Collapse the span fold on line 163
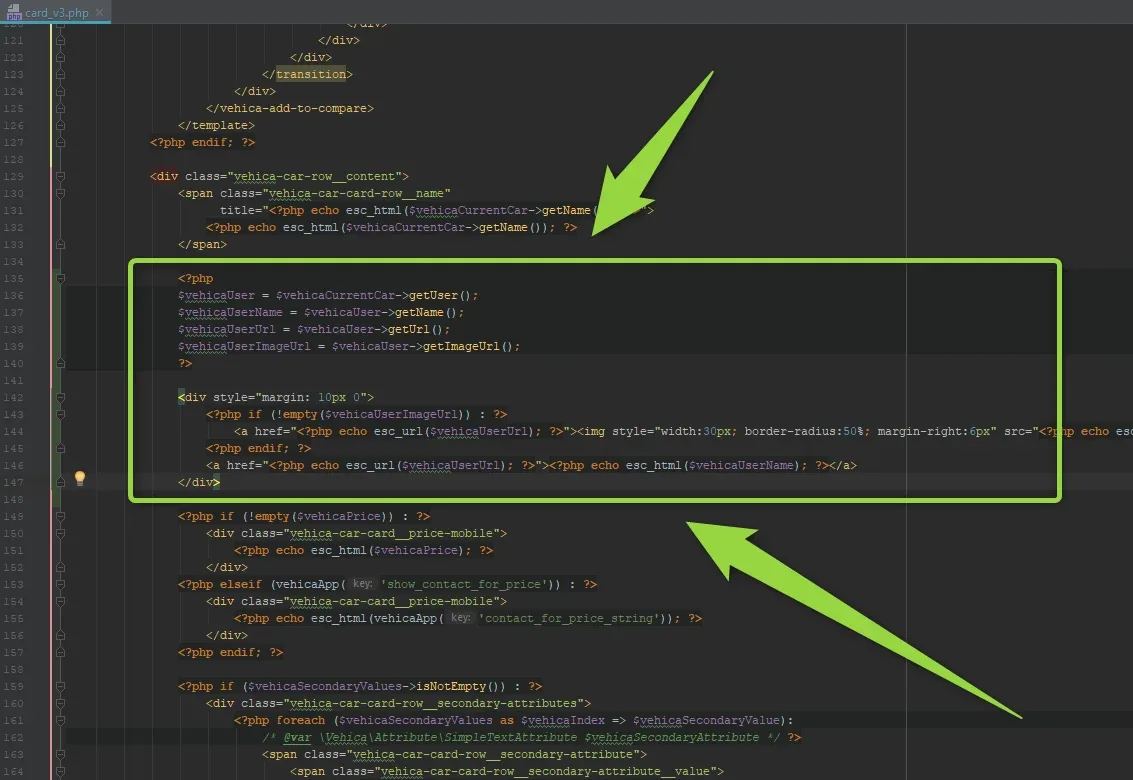 pos(61,754)
